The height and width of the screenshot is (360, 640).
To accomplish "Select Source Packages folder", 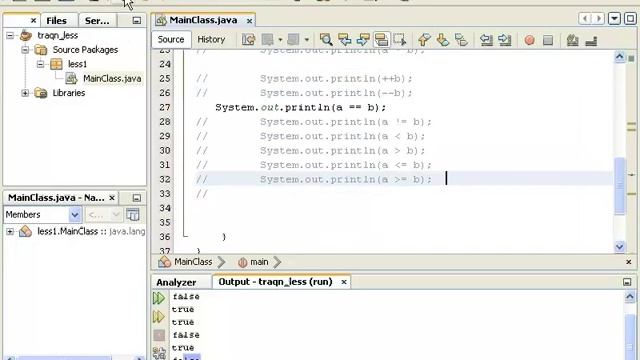I will 85,50.
